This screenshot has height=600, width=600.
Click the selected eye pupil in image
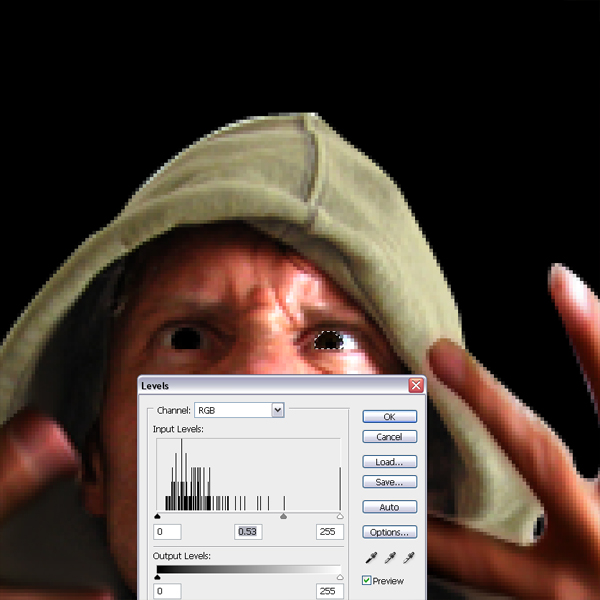point(328,340)
